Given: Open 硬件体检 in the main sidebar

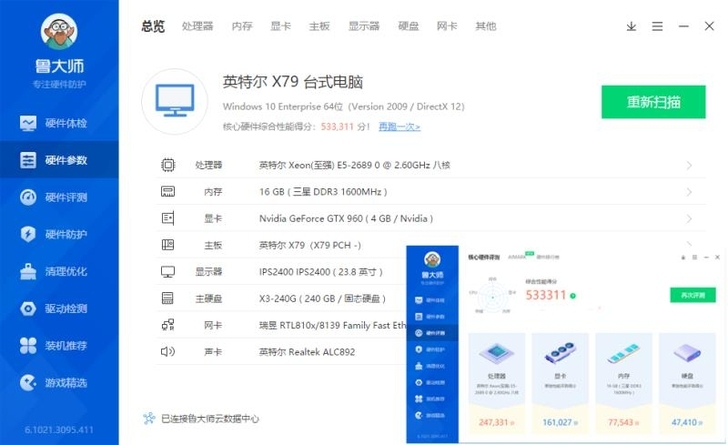Looking at the screenshot, I should (59, 123).
